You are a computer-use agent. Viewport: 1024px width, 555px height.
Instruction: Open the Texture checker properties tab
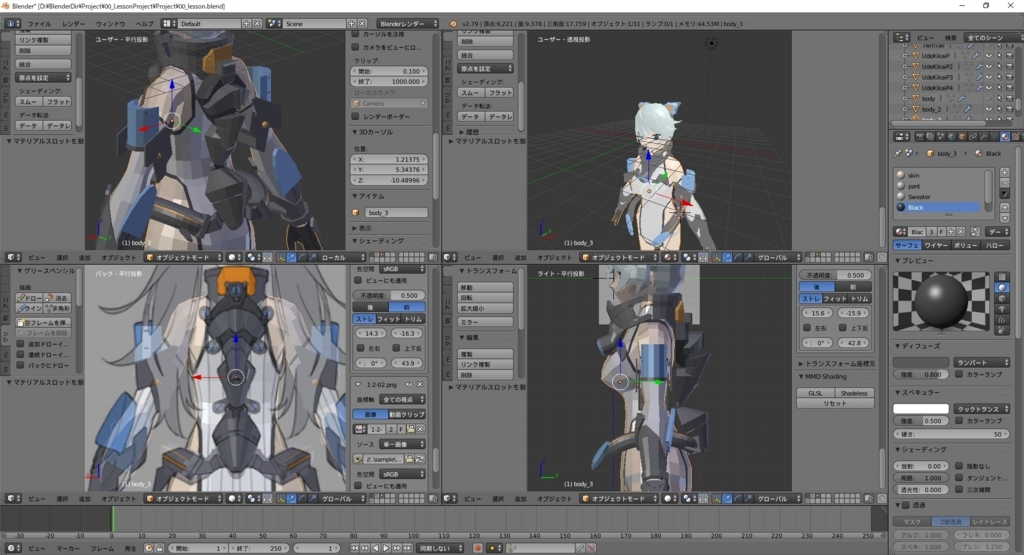click(1016, 136)
